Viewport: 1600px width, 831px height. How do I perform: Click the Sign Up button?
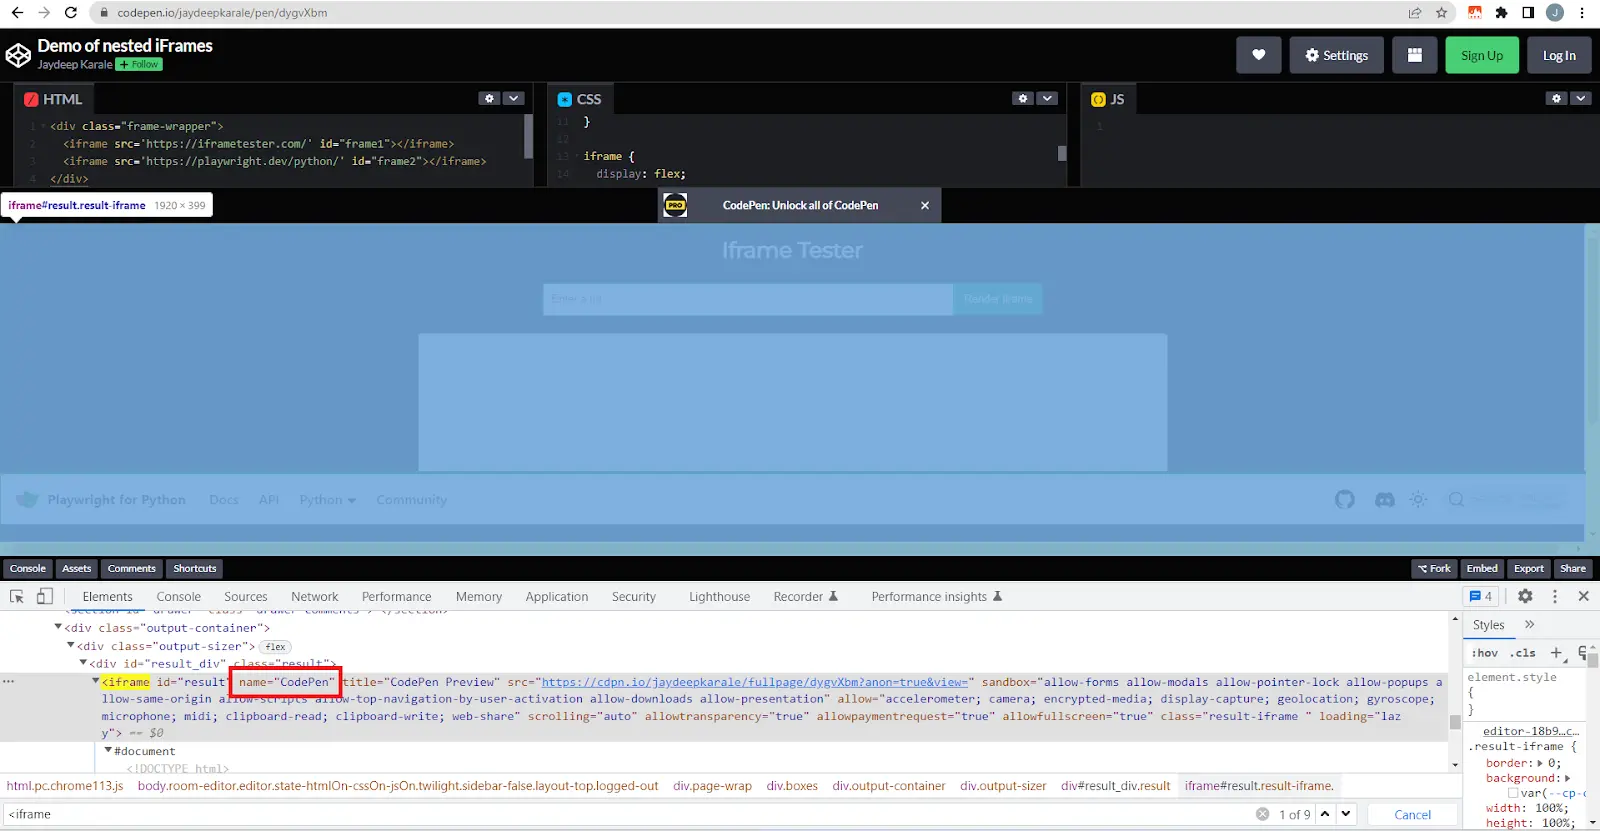pos(1482,55)
